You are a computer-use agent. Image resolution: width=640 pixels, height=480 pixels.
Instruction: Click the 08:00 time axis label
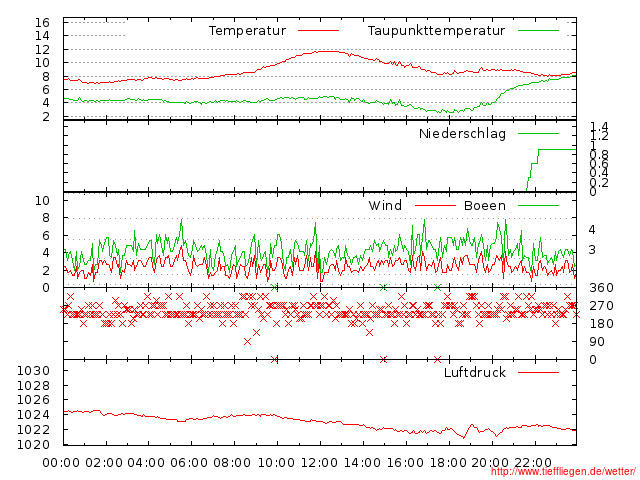(x=232, y=463)
